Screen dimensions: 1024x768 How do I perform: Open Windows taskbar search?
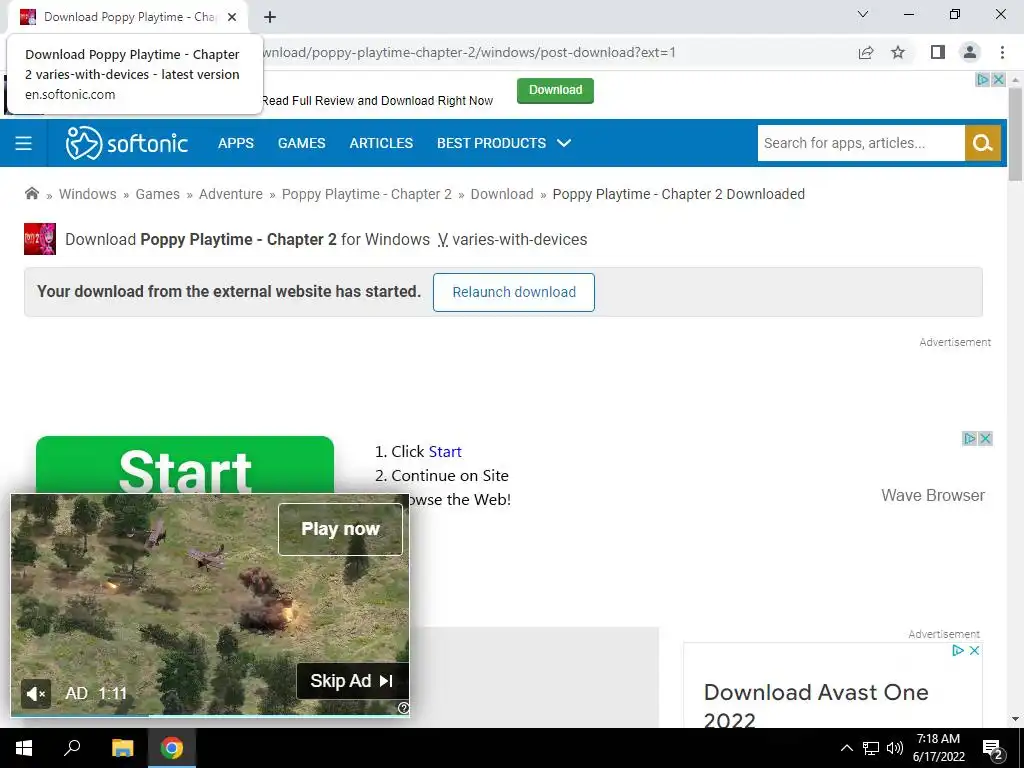click(72, 748)
